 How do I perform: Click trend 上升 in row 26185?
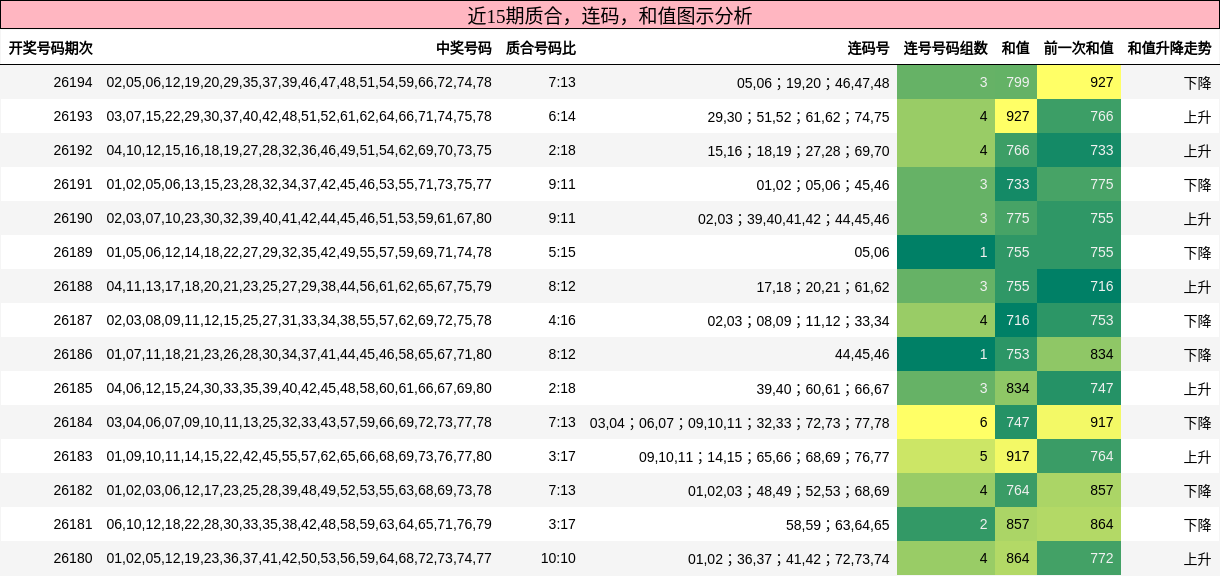coord(1197,388)
